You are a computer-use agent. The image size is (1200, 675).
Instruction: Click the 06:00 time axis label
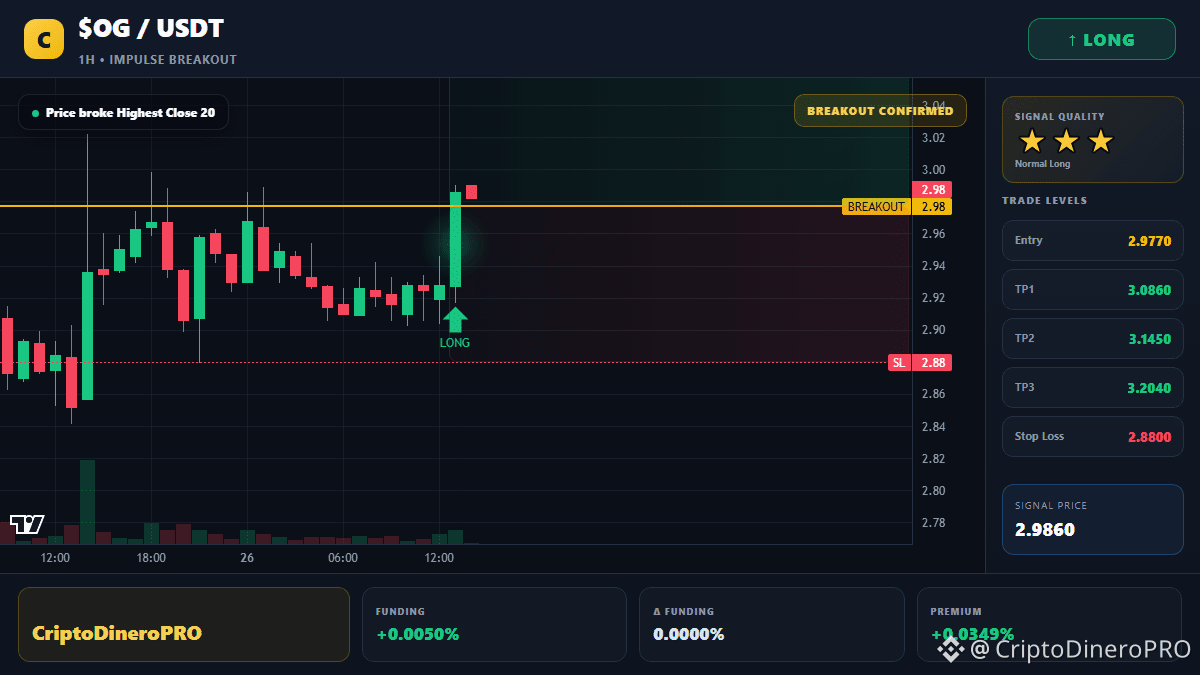point(343,558)
